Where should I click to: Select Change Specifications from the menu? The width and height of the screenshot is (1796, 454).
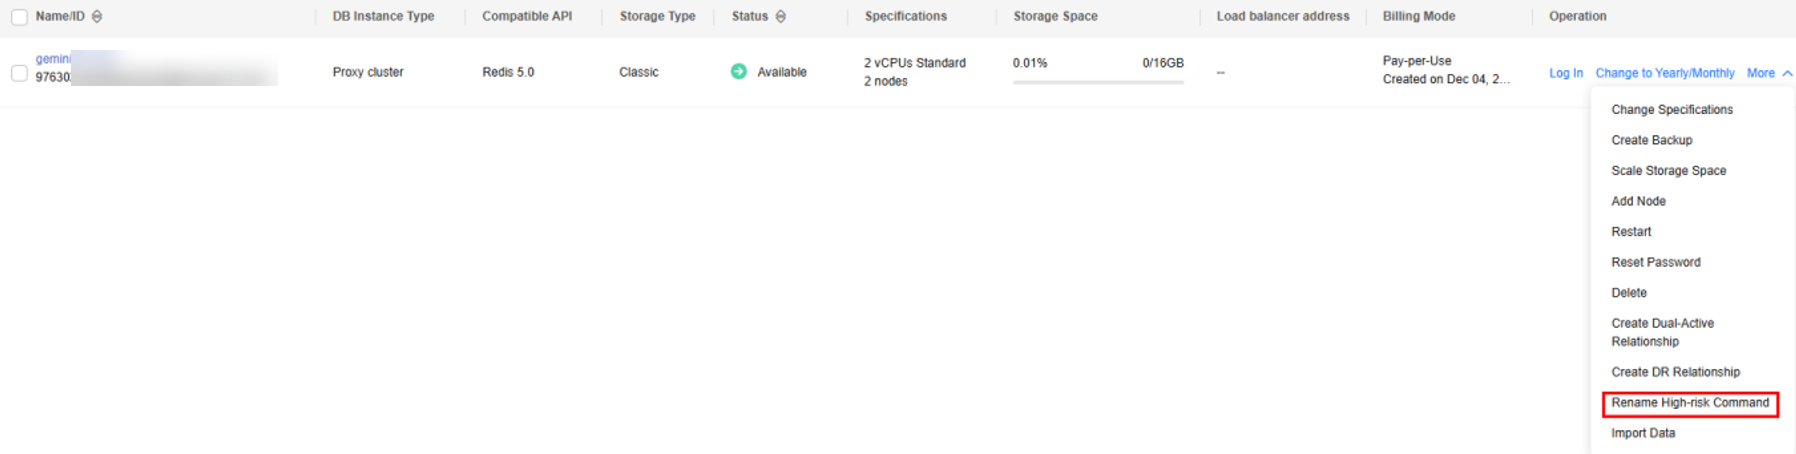(1672, 110)
